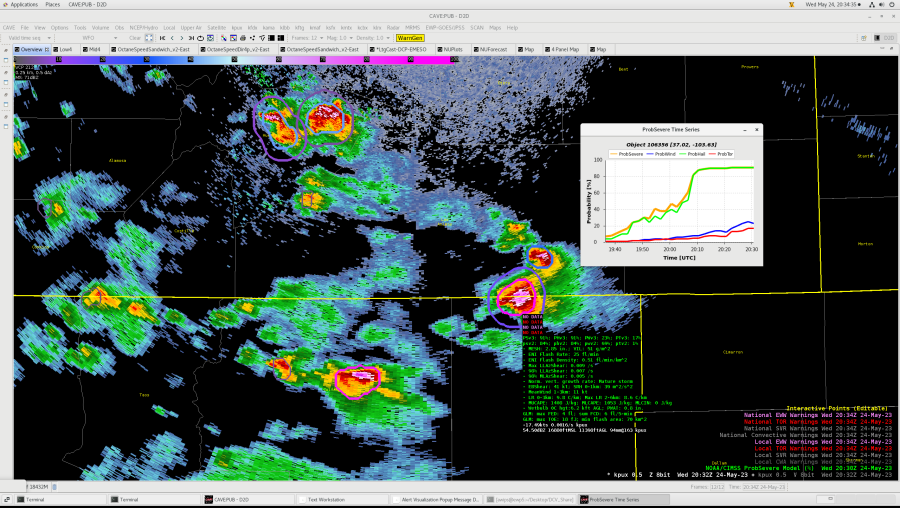Switch to the 4 Panel Map tab

click(x=567, y=48)
